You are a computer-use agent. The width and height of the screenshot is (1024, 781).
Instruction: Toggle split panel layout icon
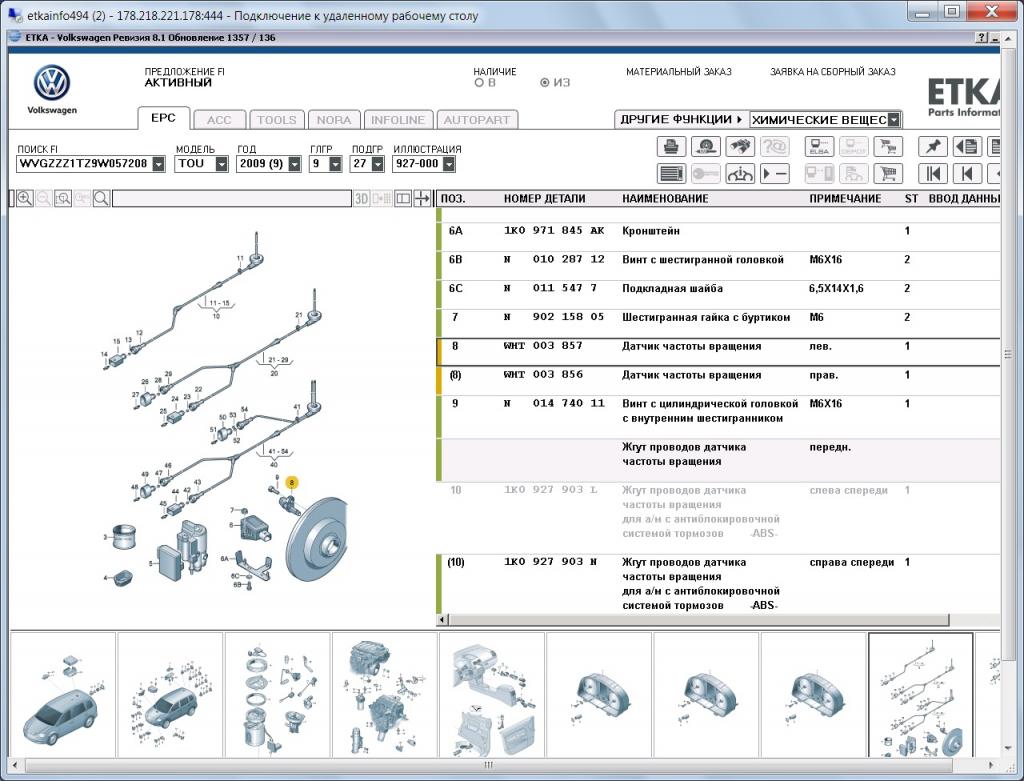pos(403,199)
